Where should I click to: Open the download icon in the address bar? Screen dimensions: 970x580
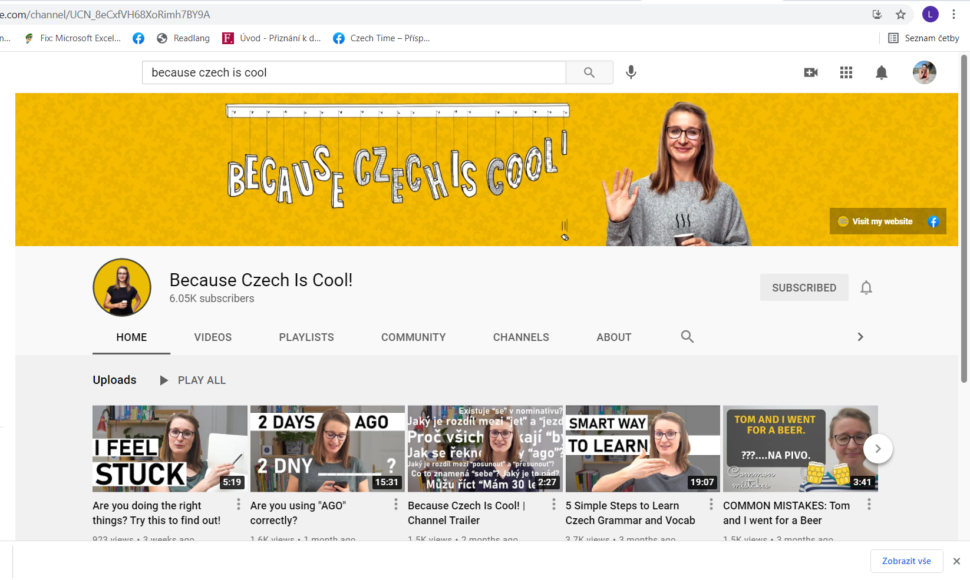click(x=877, y=14)
